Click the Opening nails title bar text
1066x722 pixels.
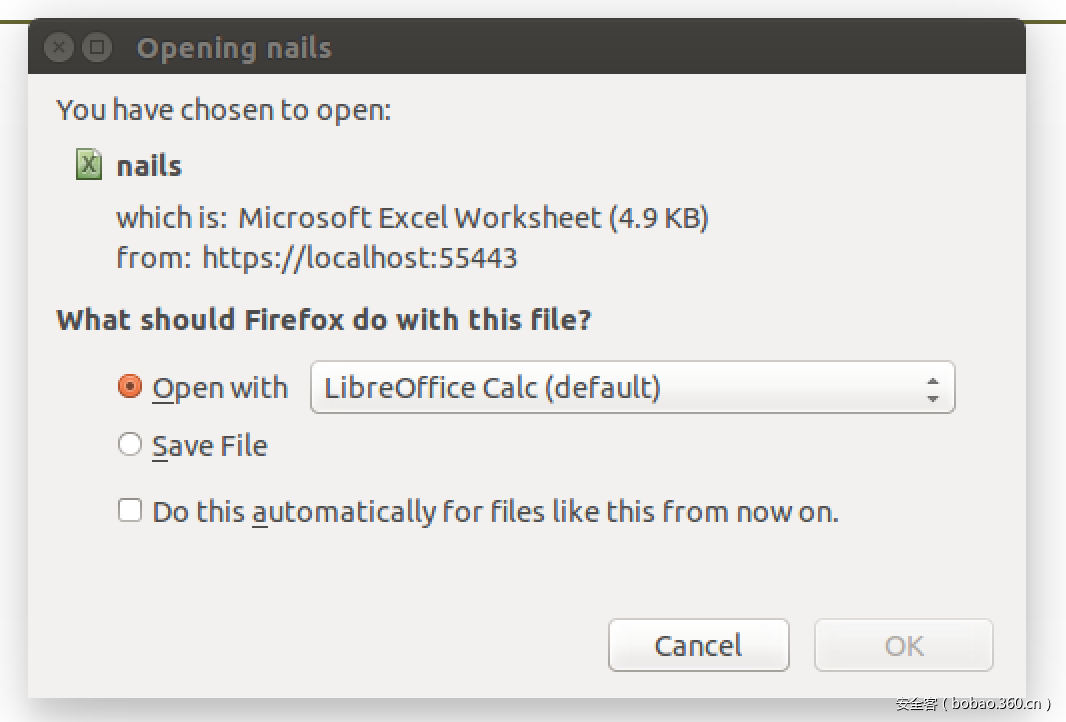(234, 47)
